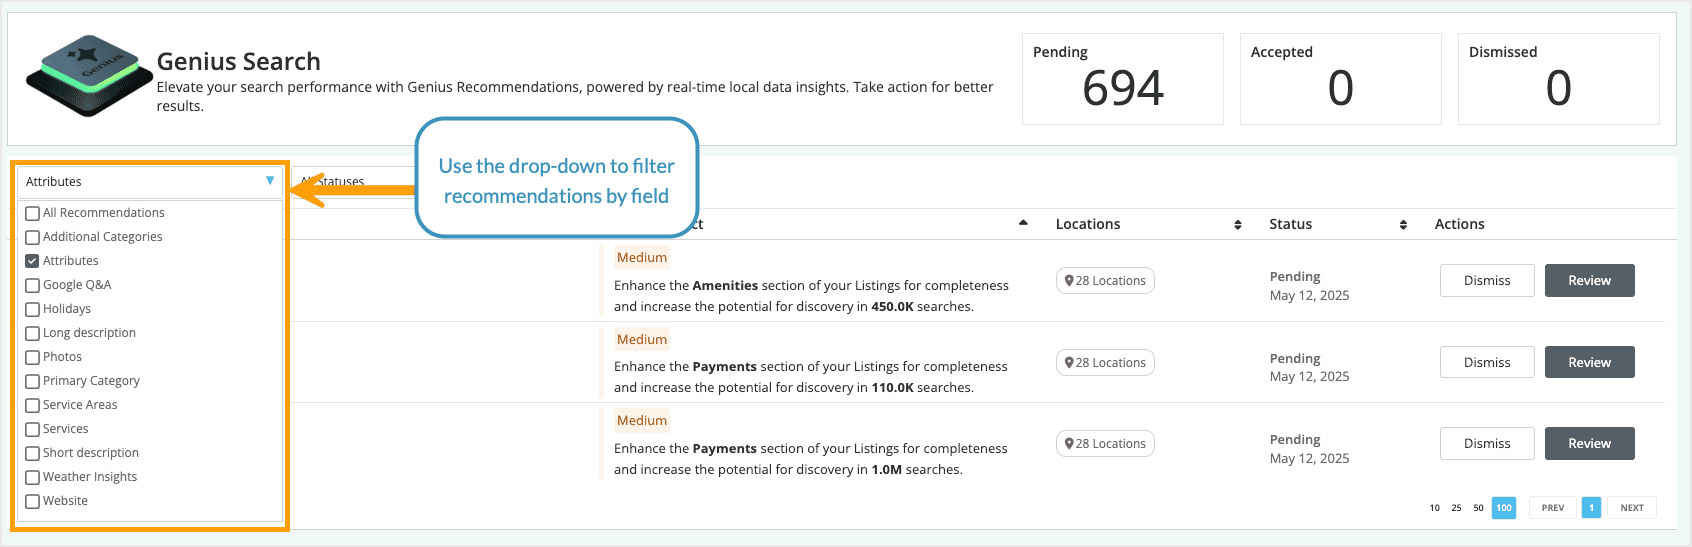This screenshot has width=1692, height=547.
Task: Go to the NEXT page
Action: pyautogui.click(x=1632, y=508)
